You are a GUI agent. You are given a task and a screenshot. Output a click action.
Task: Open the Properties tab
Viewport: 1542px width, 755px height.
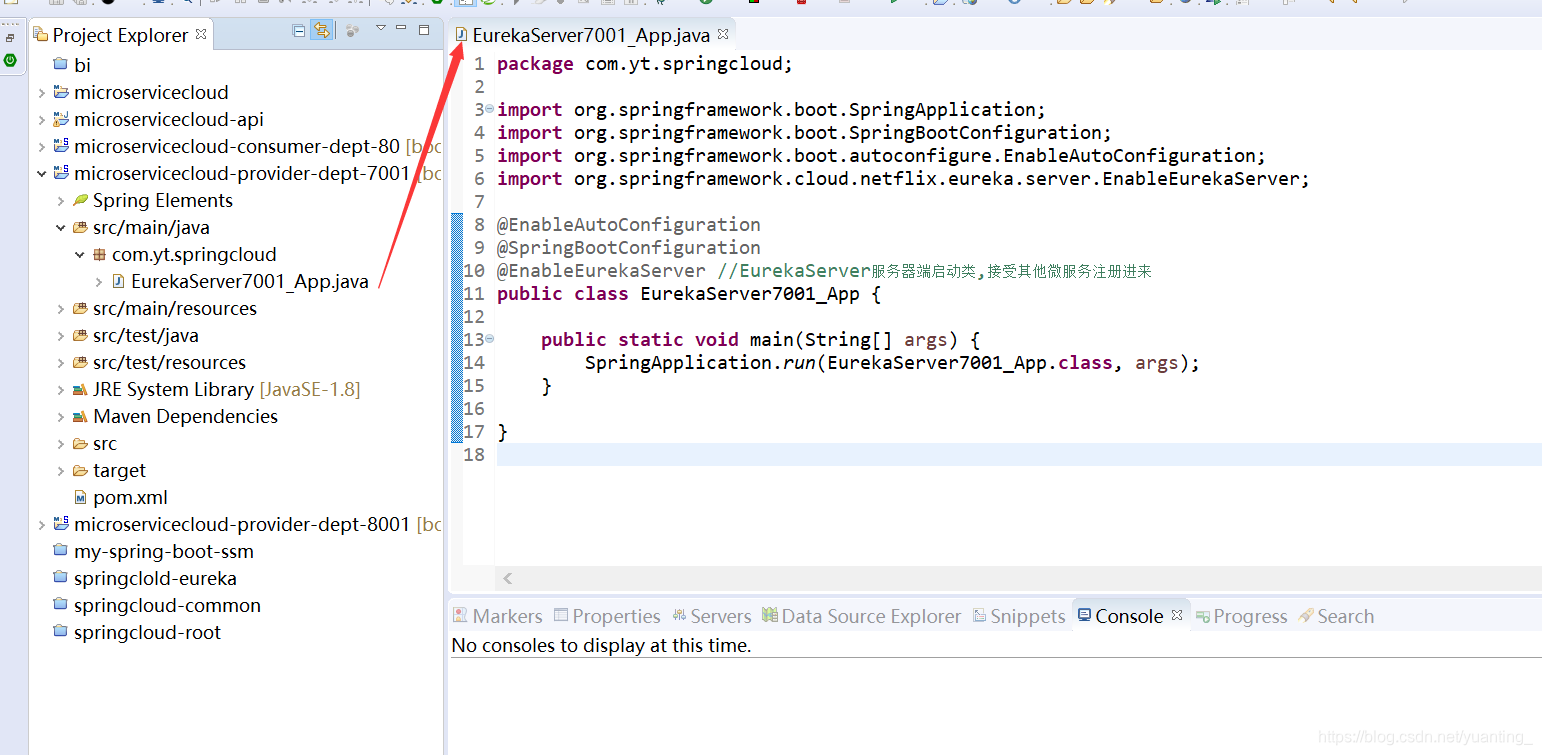pos(606,616)
